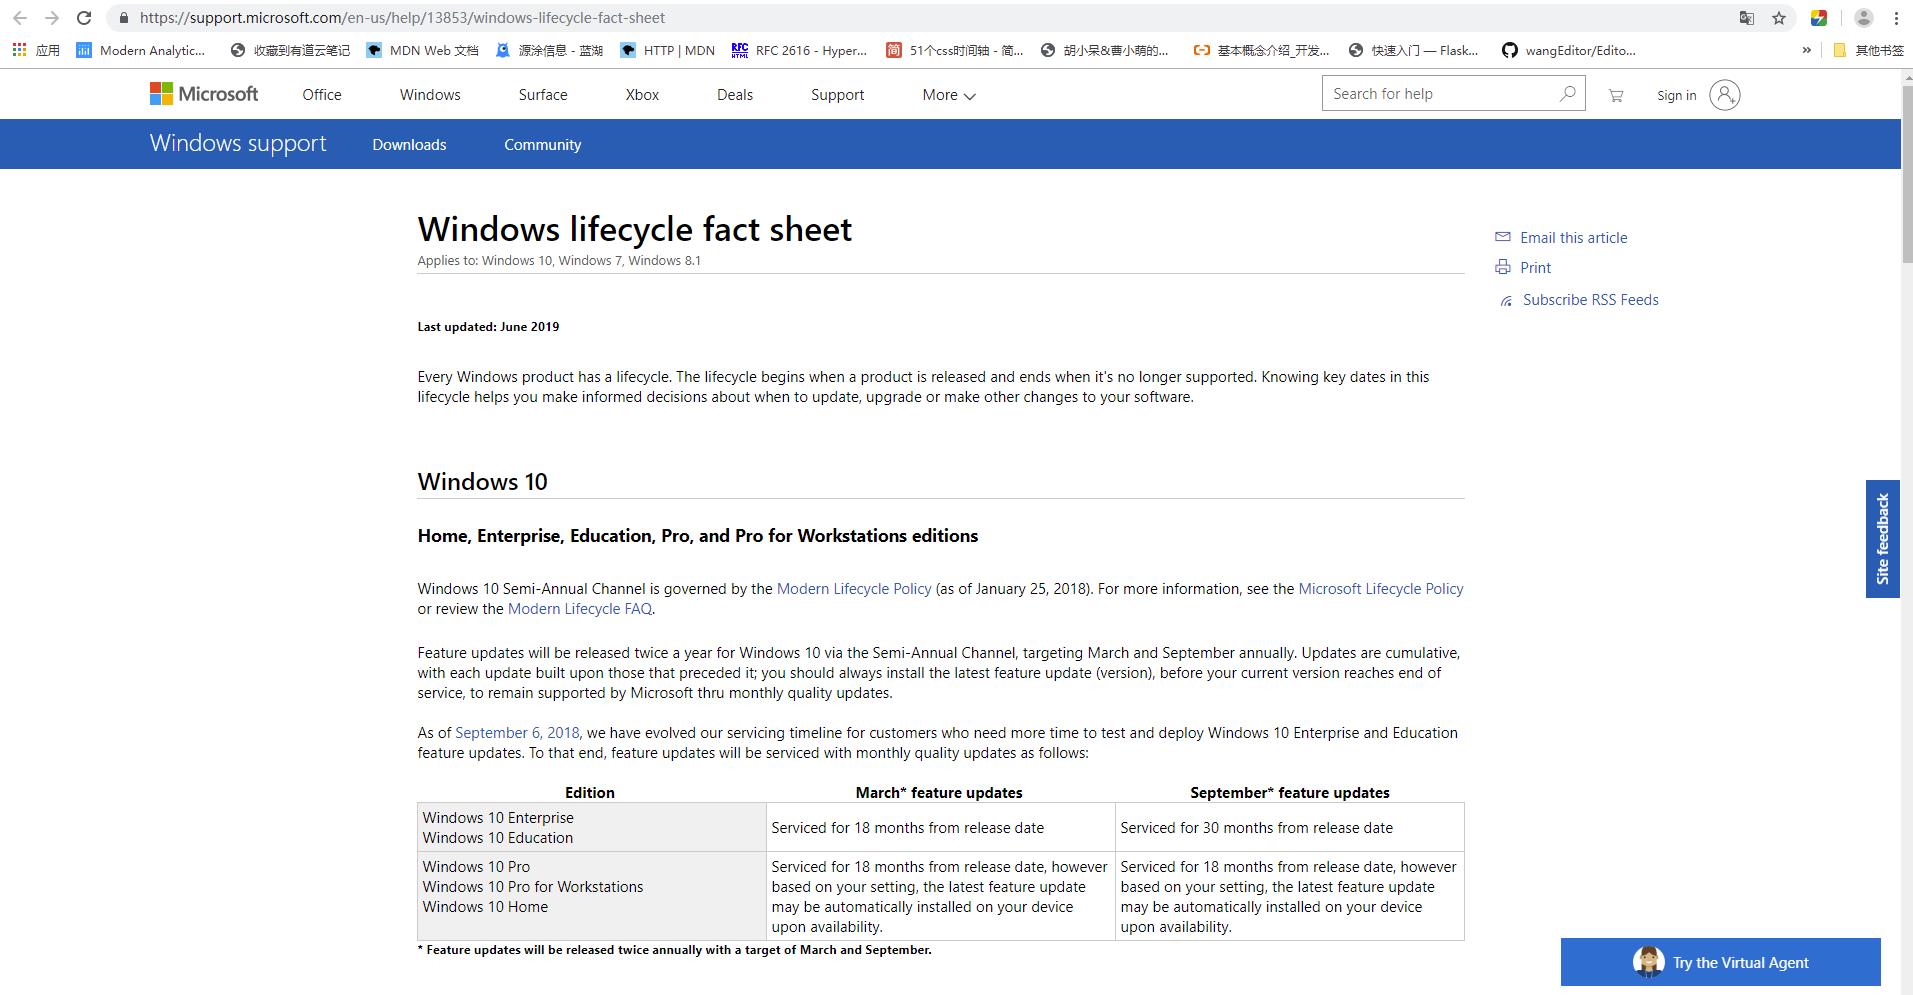The image size is (1913, 995).
Task: Open the Chrome three-dot menu
Action: click(x=1896, y=18)
